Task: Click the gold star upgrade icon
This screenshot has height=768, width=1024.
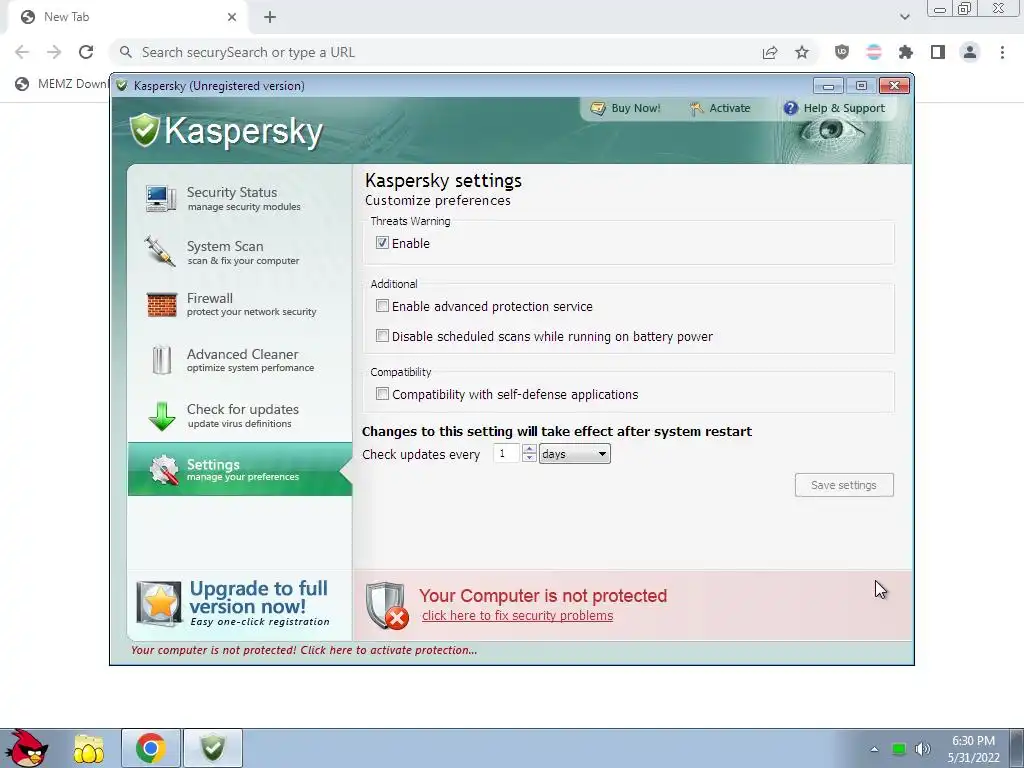Action: click(159, 603)
